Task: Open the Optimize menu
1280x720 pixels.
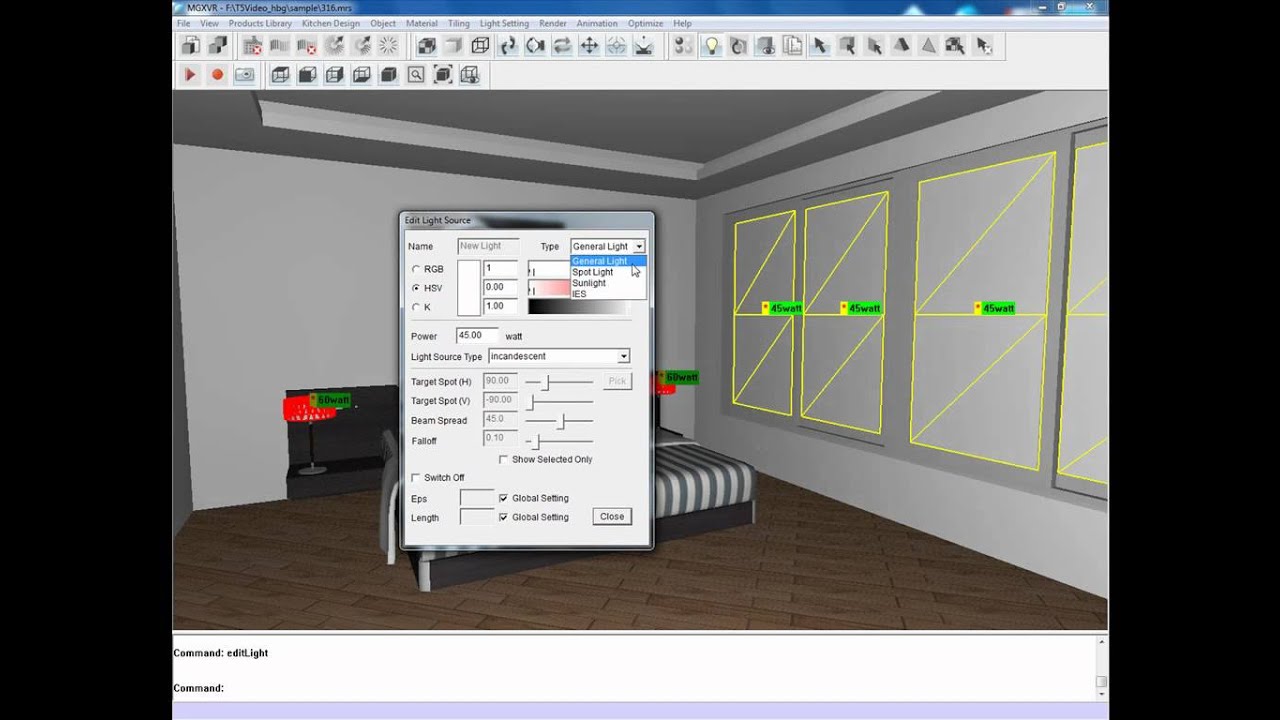Action: (645, 23)
